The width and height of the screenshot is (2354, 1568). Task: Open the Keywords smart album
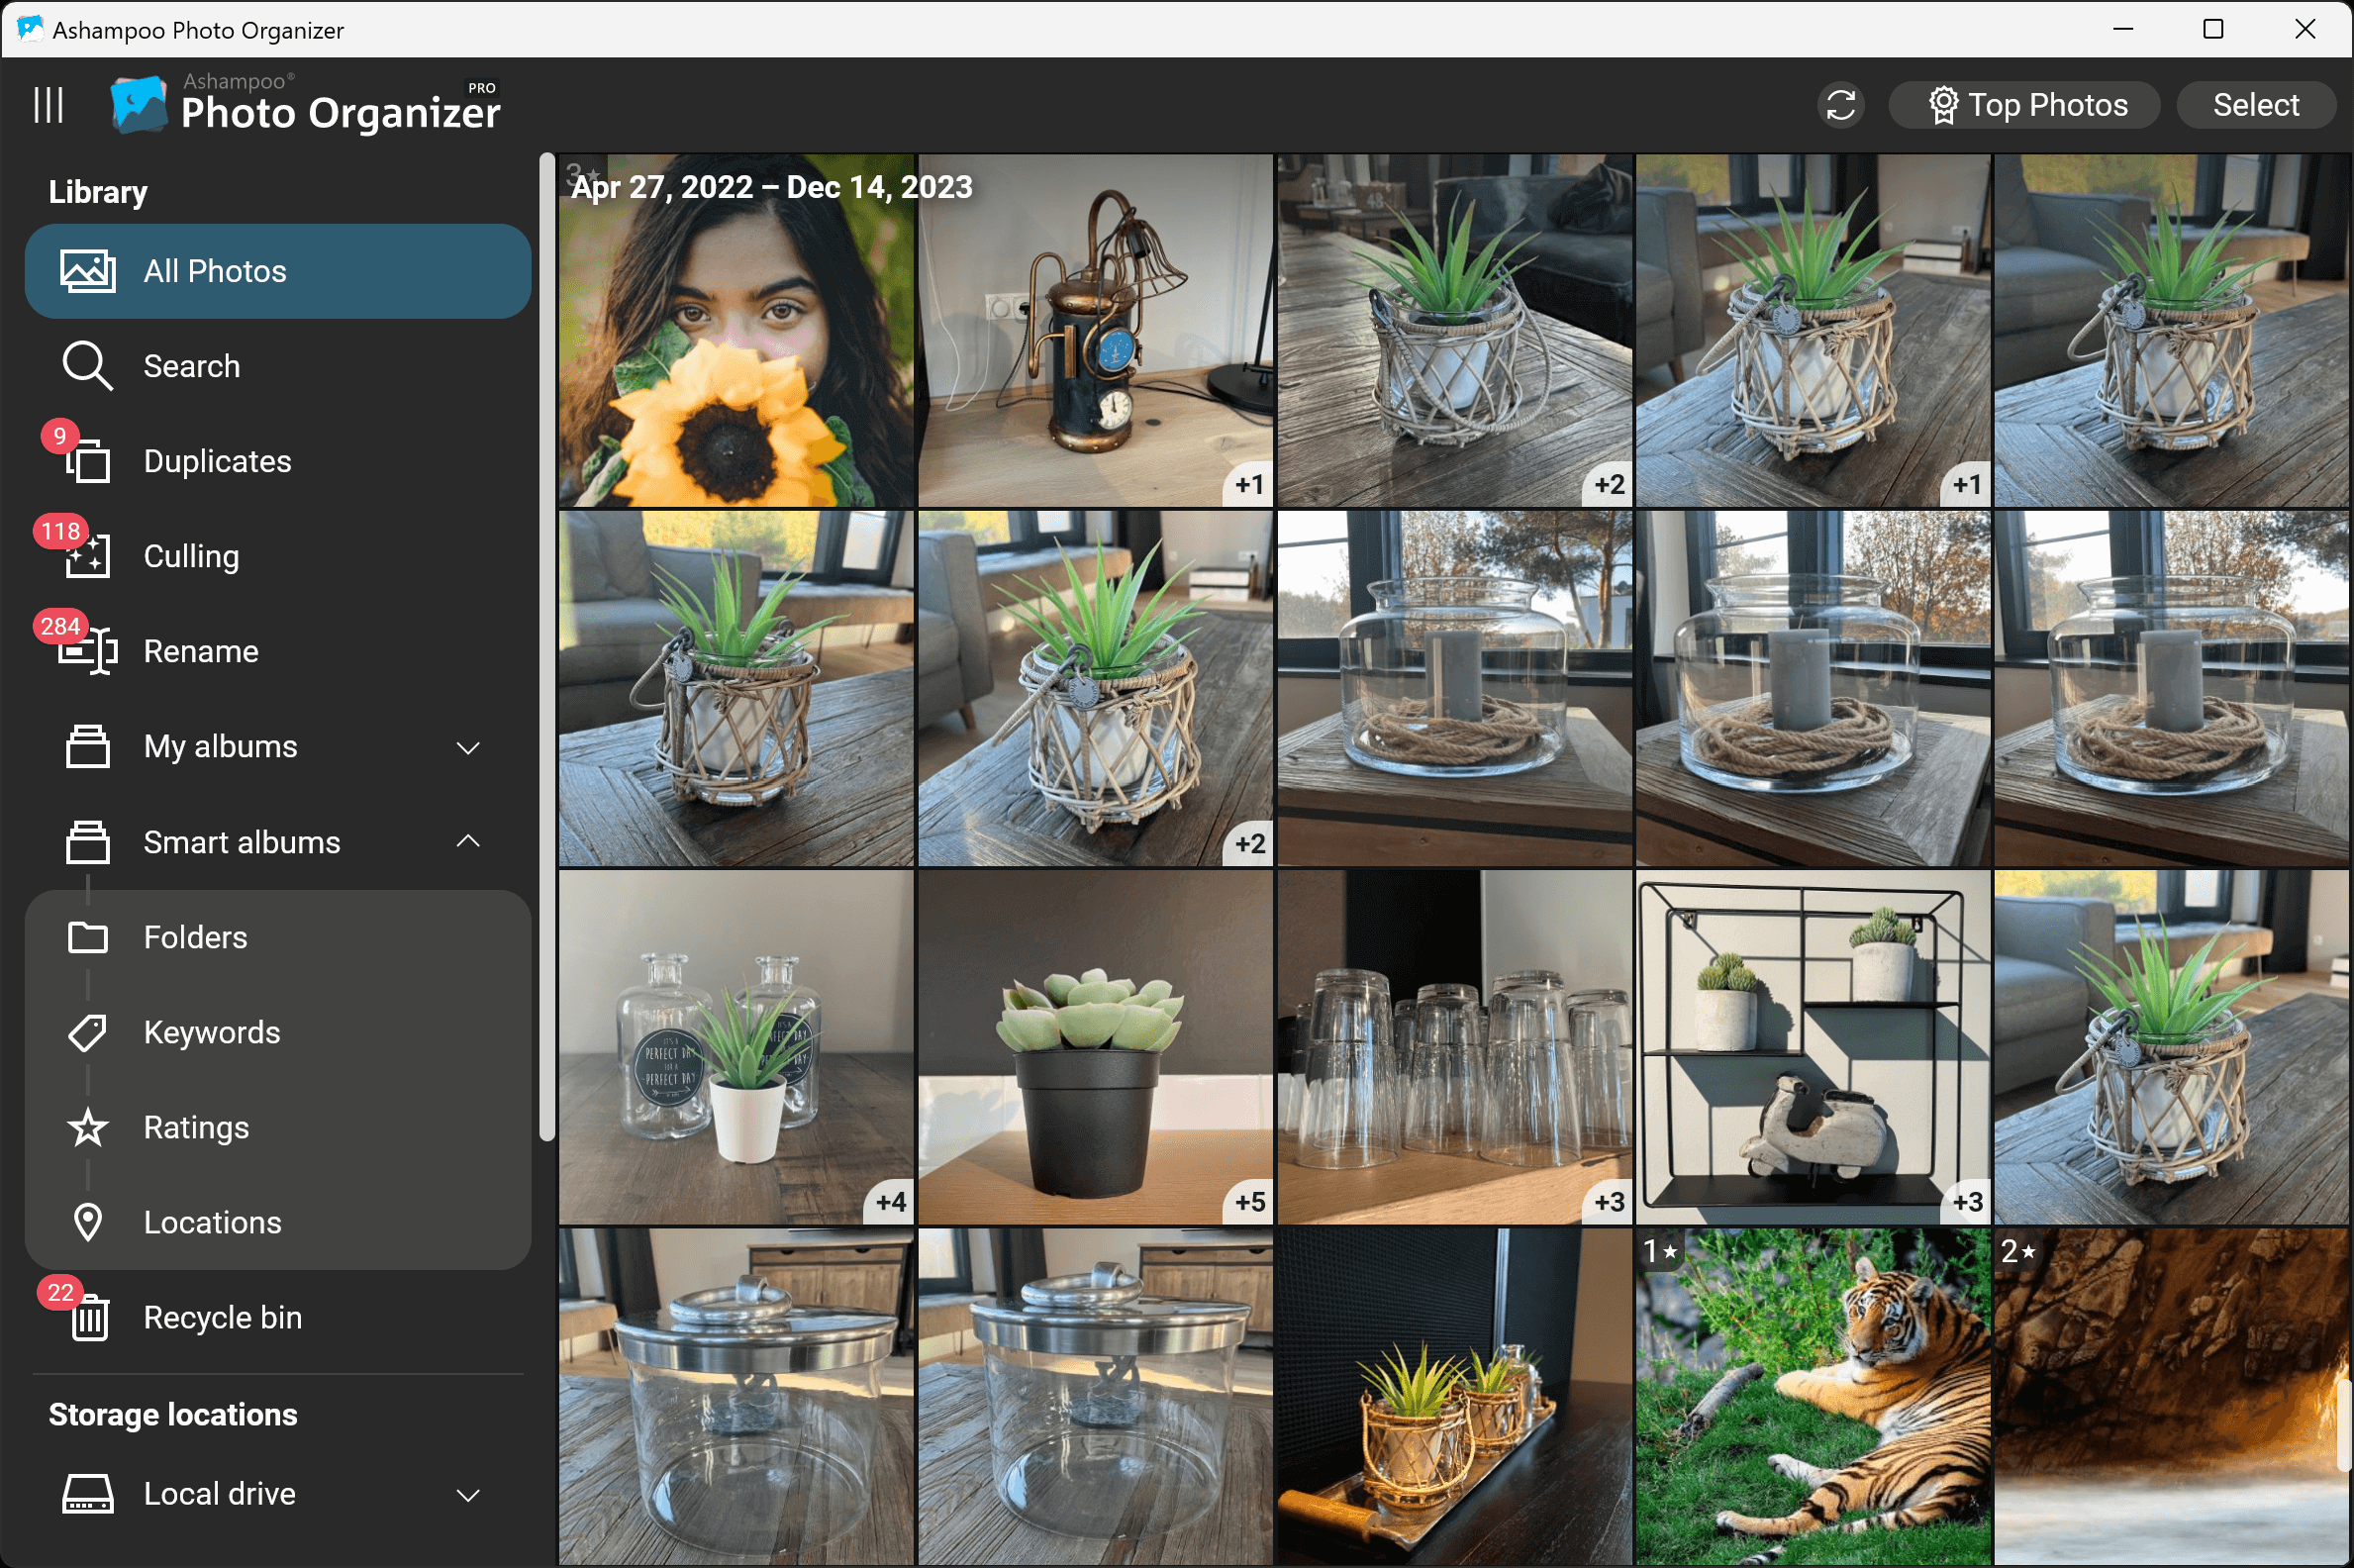[x=211, y=1032]
